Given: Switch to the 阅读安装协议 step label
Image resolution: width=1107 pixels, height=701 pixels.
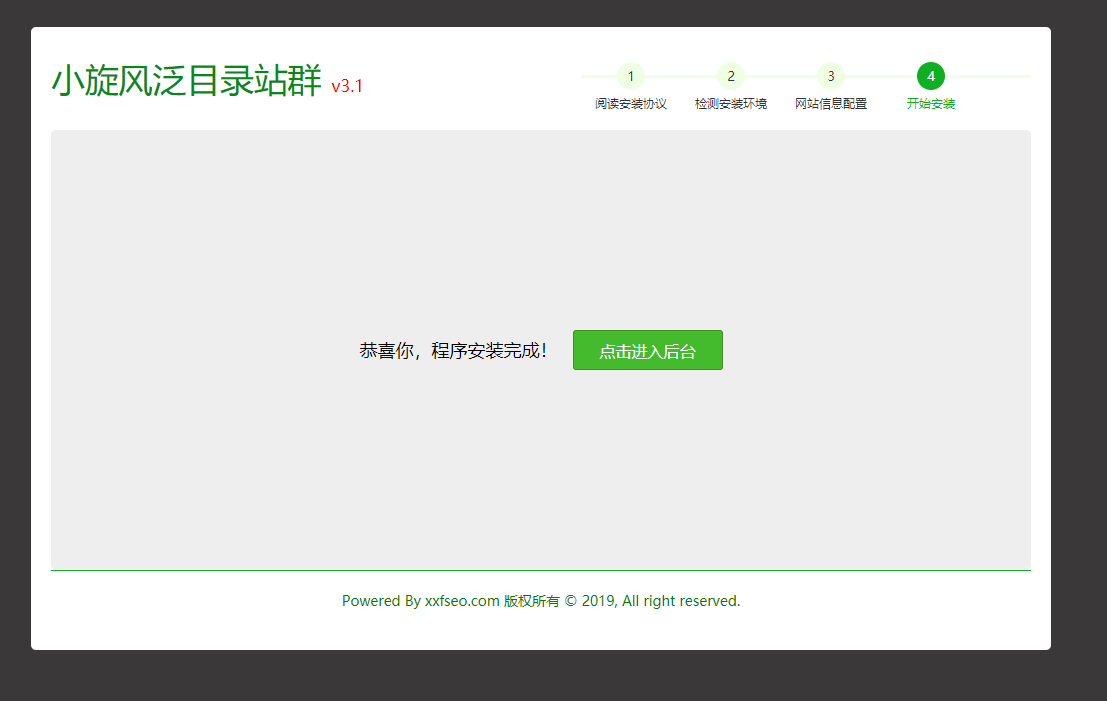Looking at the screenshot, I should pos(630,103).
